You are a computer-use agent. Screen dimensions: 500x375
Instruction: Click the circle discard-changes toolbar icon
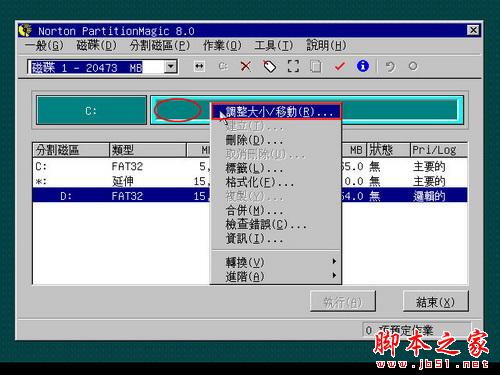click(x=413, y=66)
